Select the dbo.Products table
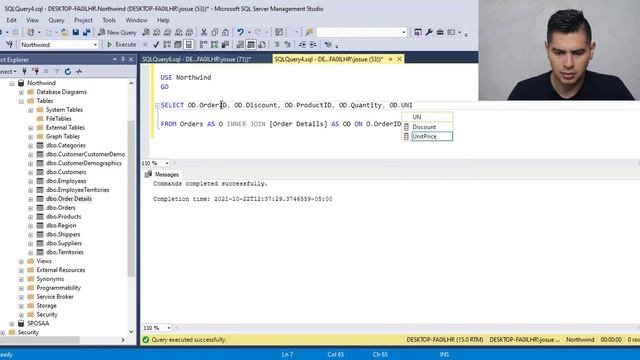The height and width of the screenshot is (360, 640). 63,216
